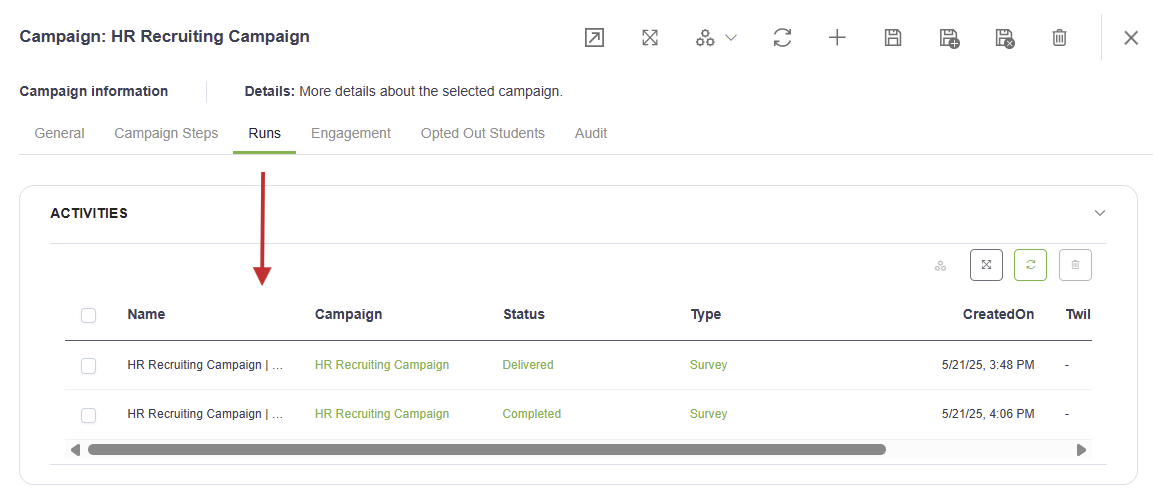
Task: Open HR Recruiting Campaign link in first row
Action: point(381,365)
